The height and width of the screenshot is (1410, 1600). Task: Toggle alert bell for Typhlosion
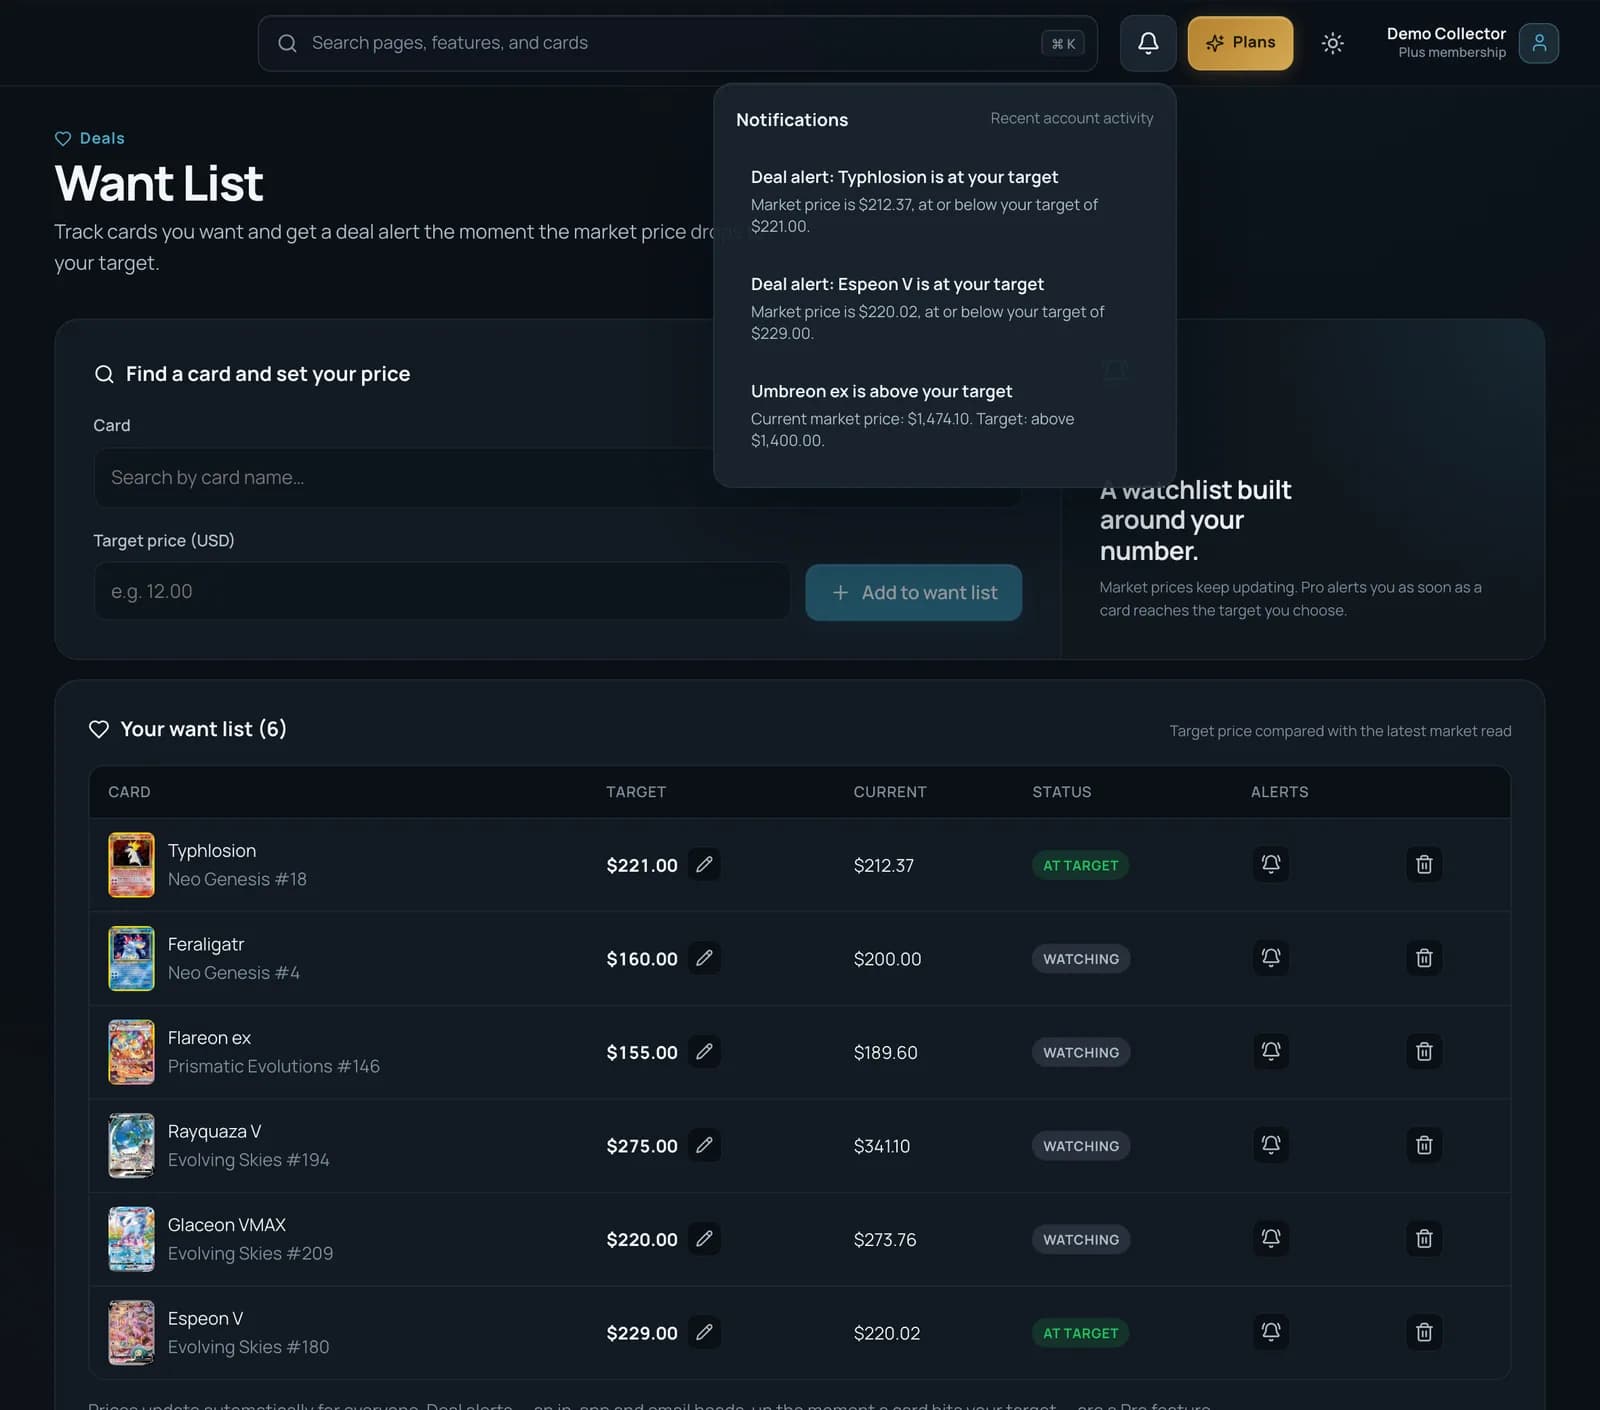1271,864
